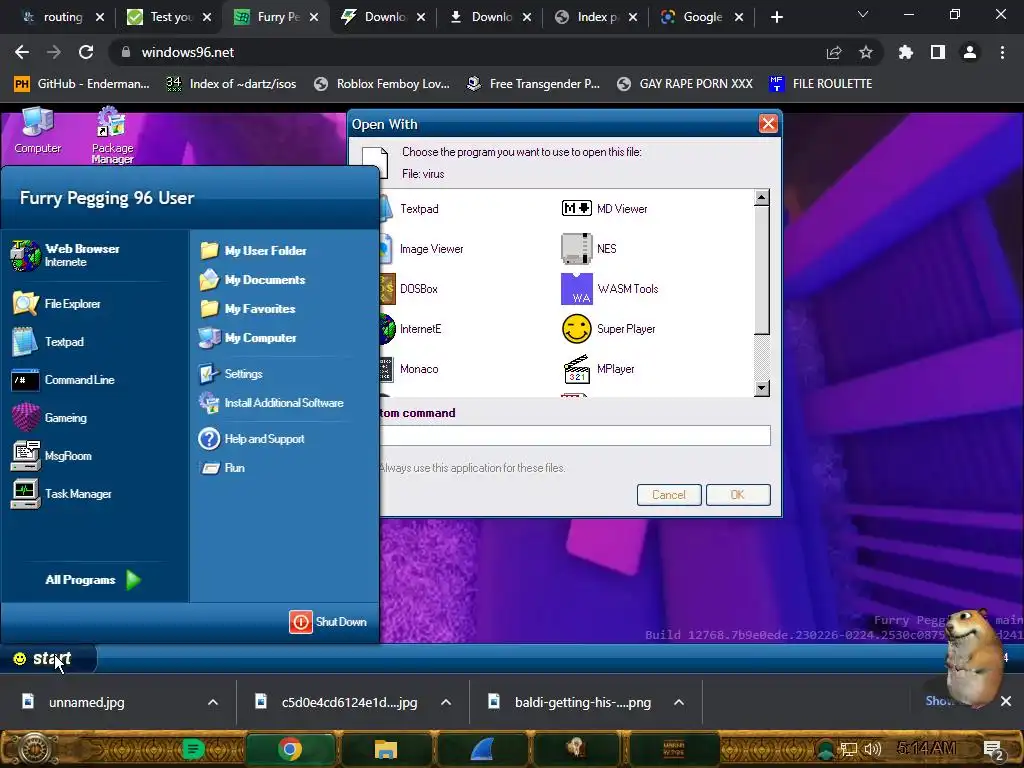Open Chrome from the Windows taskbar

point(291,749)
